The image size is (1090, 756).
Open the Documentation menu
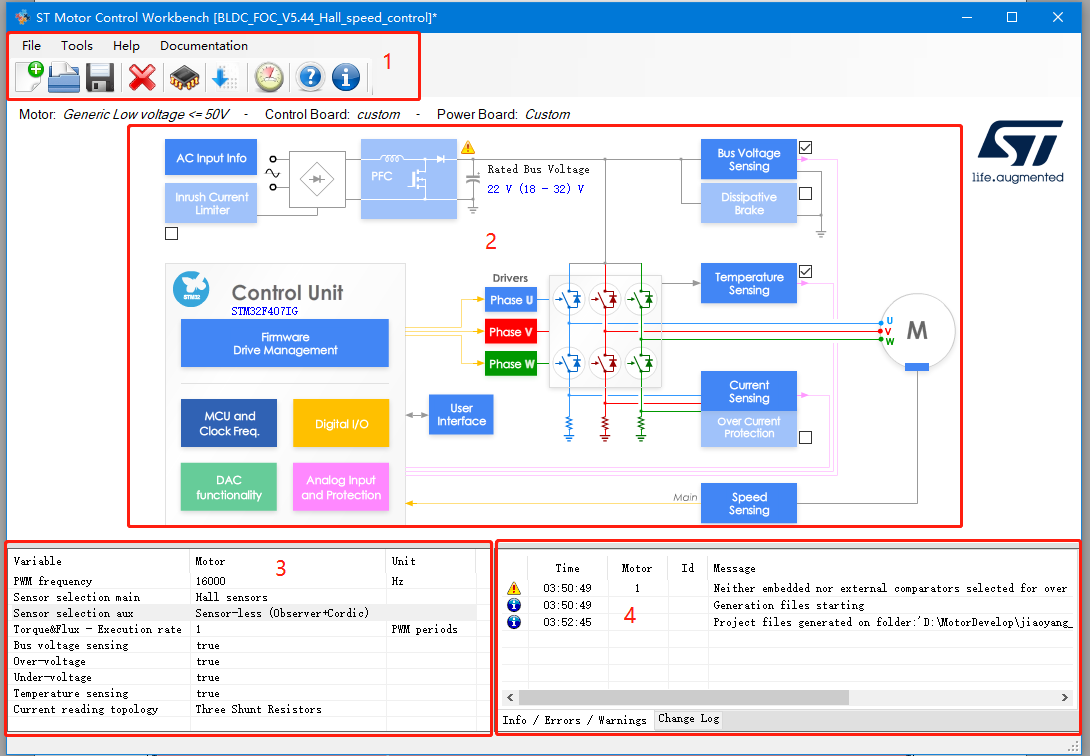point(204,46)
